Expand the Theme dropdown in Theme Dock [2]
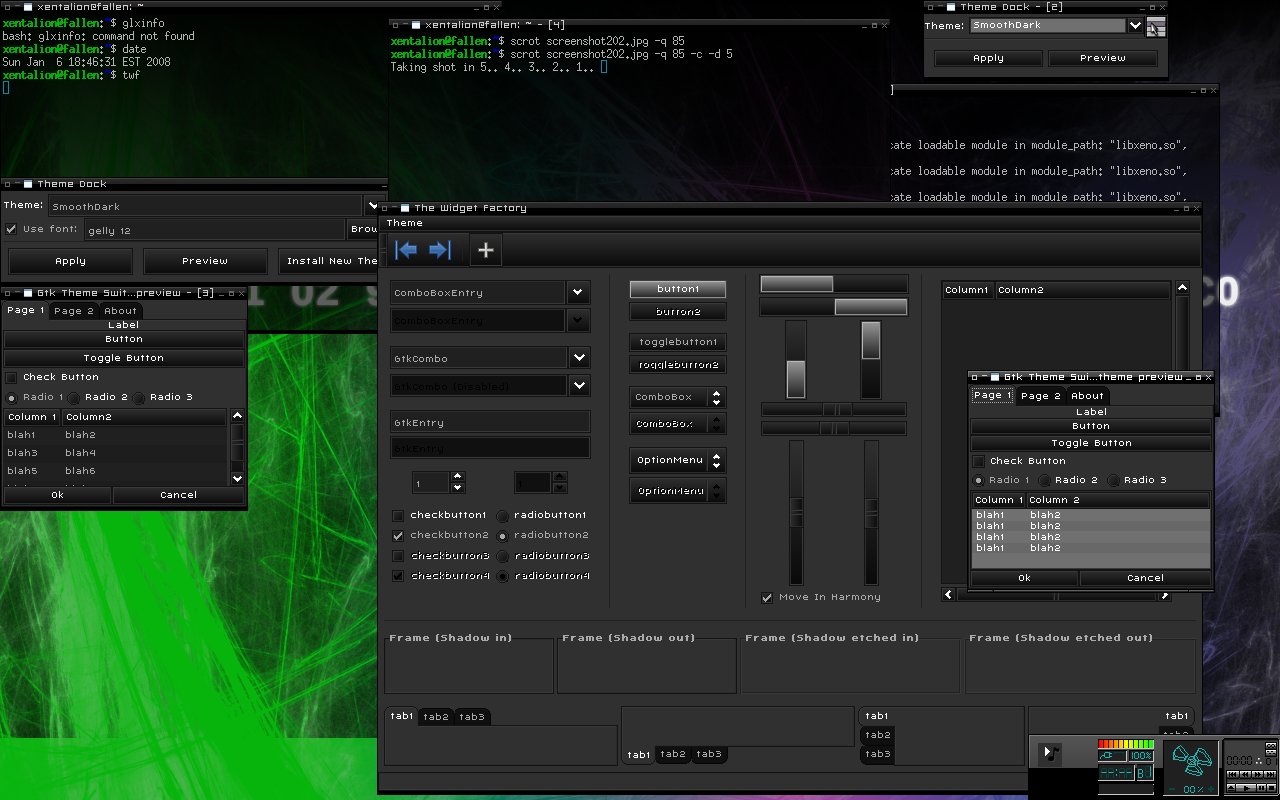Screen dimensions: 1280x800 (x=1135, y=26)
